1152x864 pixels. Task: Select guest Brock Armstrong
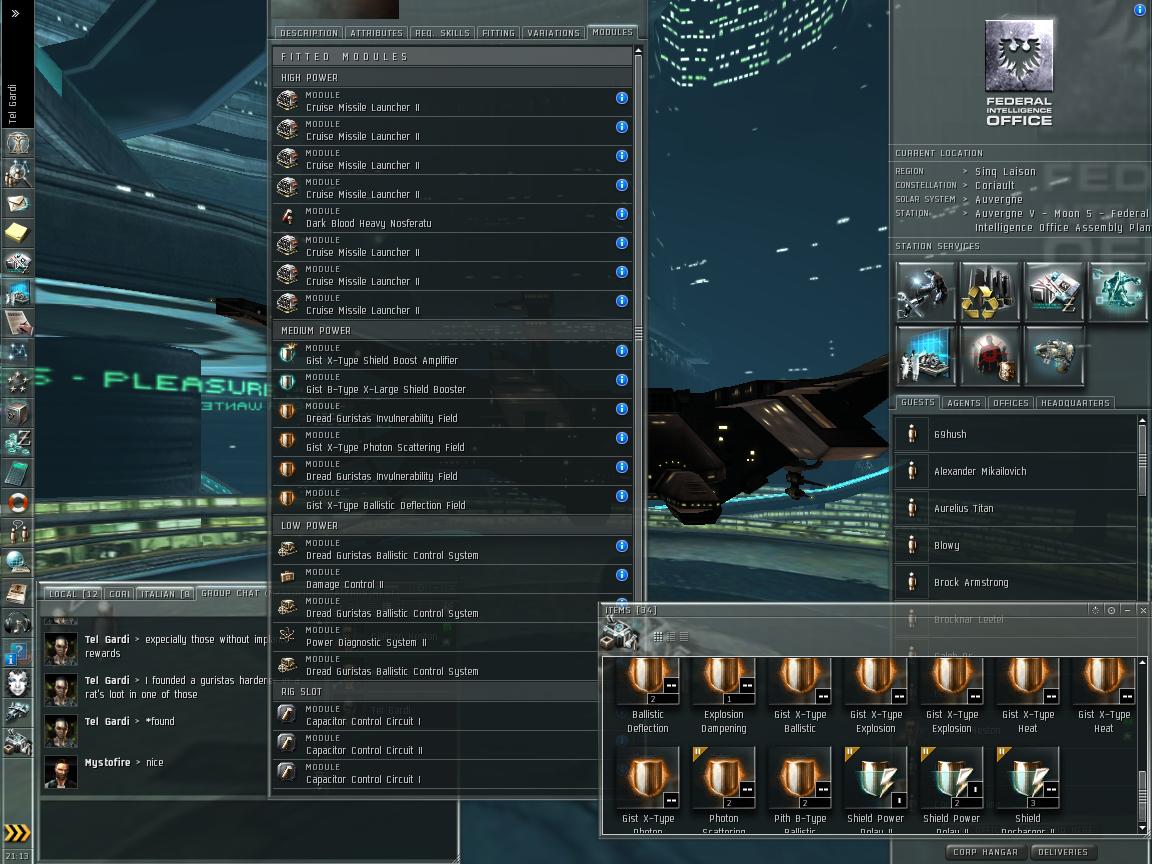tap(1015, 582)
